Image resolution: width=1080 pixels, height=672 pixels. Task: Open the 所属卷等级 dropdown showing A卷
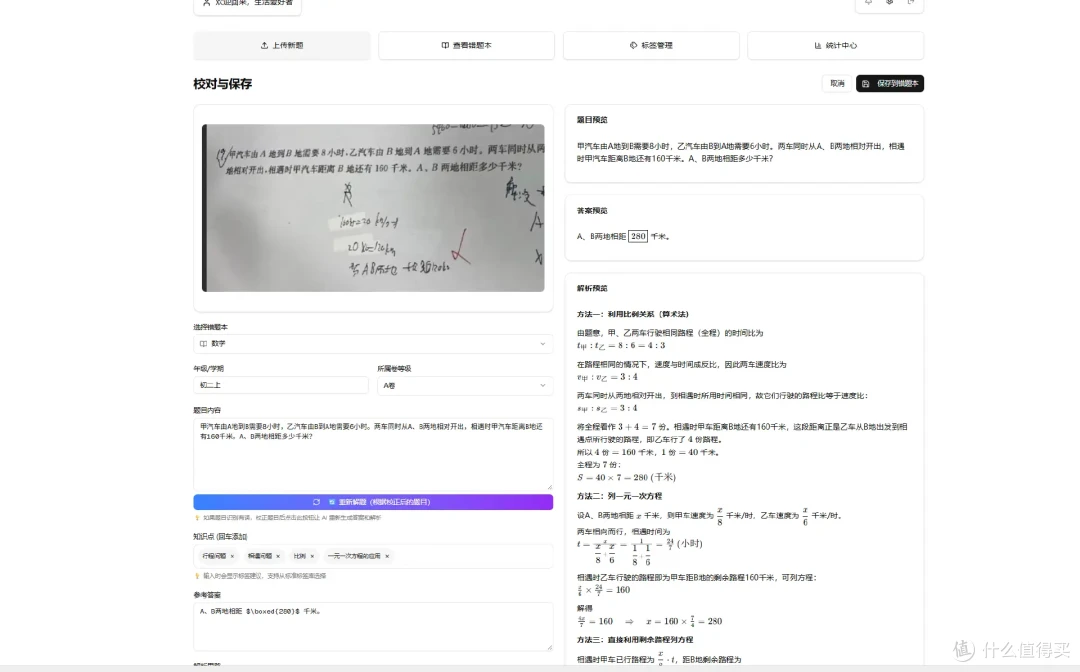click(x=465, y=385)
